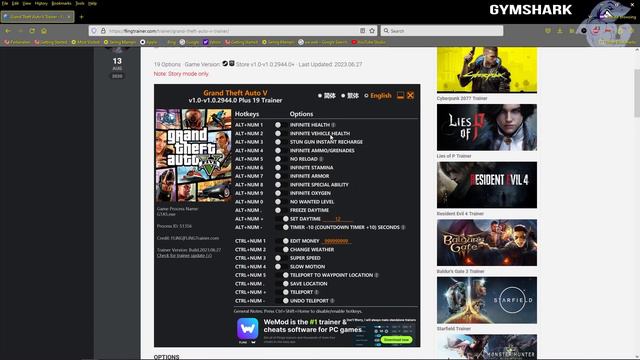
Task: Open the Bookmarks menu
Action: click(x=61, y=3)
